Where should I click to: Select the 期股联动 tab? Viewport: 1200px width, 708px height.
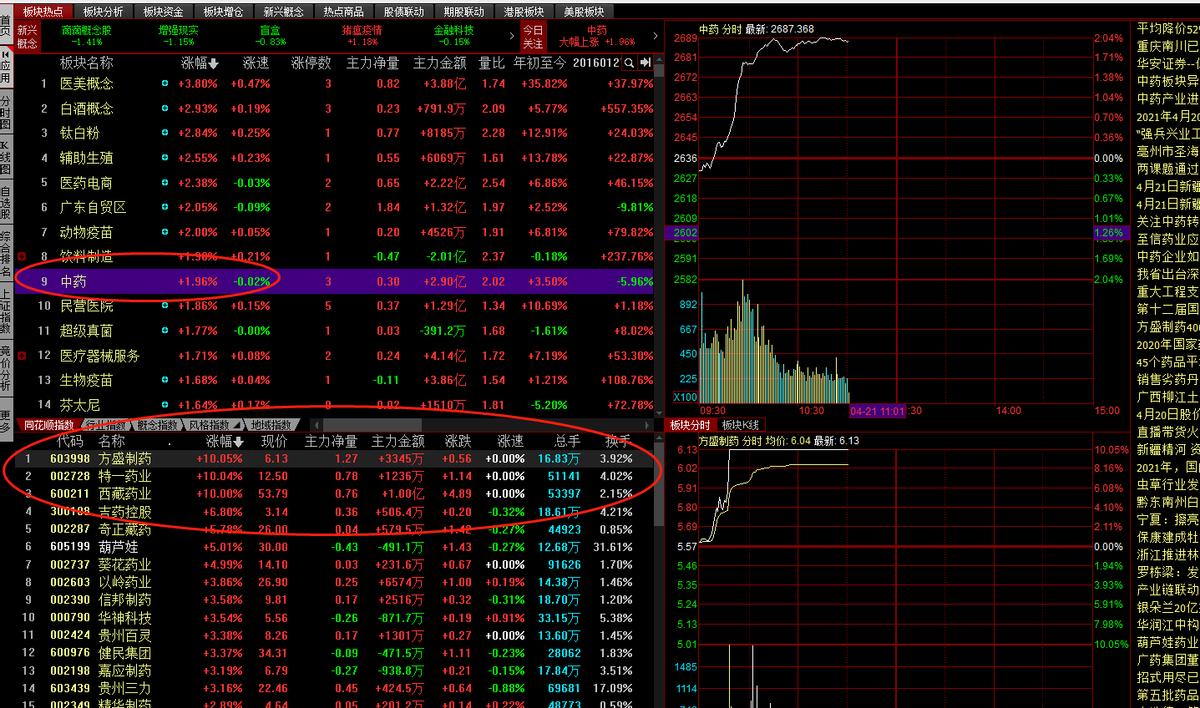click(463, 11)
